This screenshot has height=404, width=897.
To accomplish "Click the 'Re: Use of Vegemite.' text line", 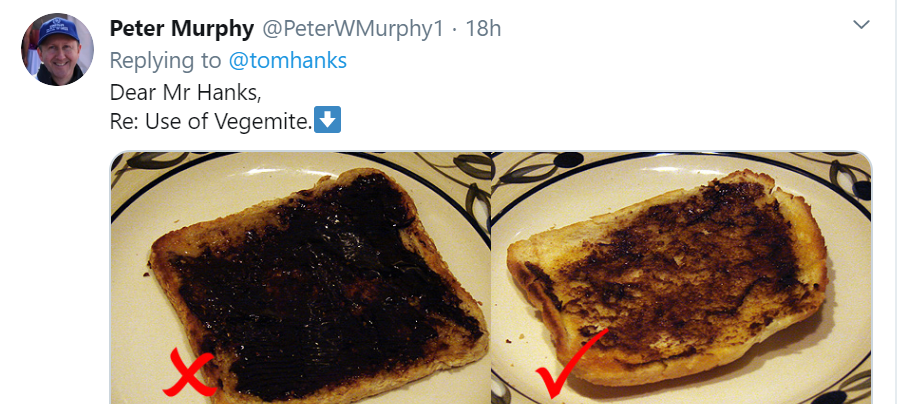I will point(211,121).
